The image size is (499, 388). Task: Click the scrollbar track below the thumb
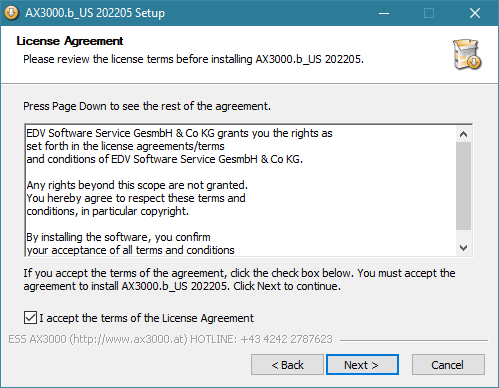pos(463,235)
